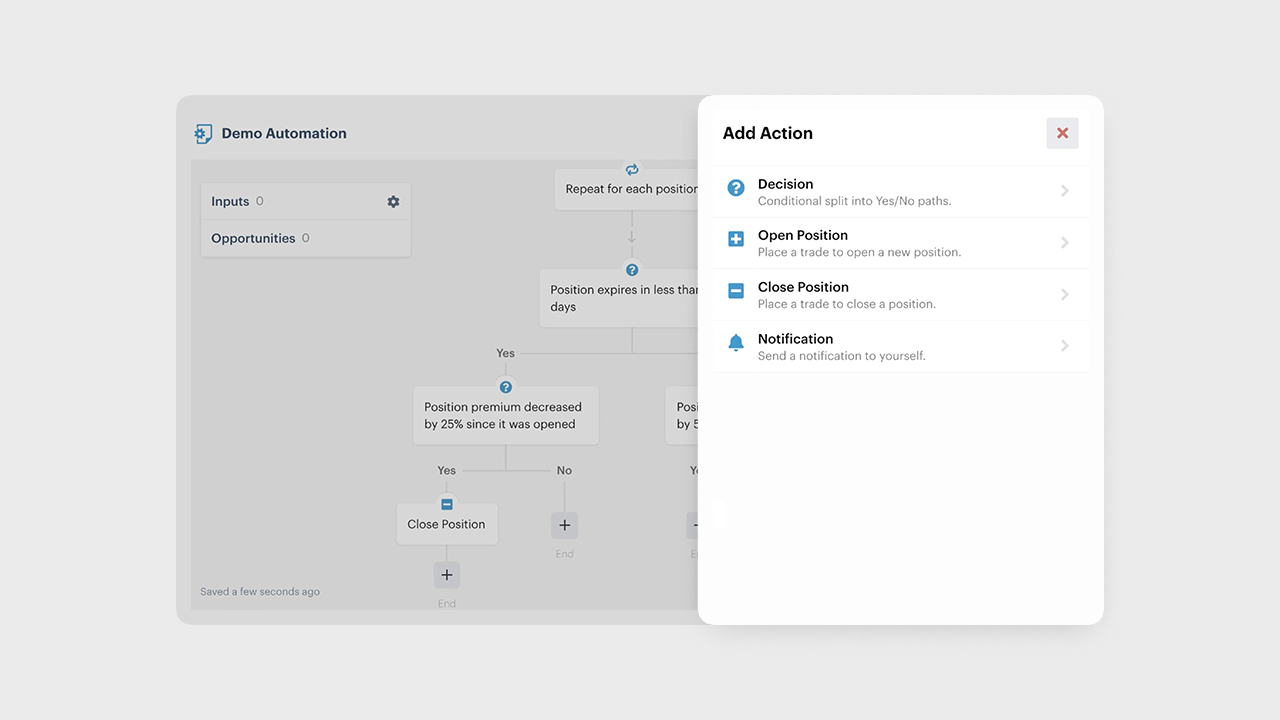Click the 'Add Action' heading
Screen dimensions: 1280x720
pyautogui.click(x=768, y=133)
